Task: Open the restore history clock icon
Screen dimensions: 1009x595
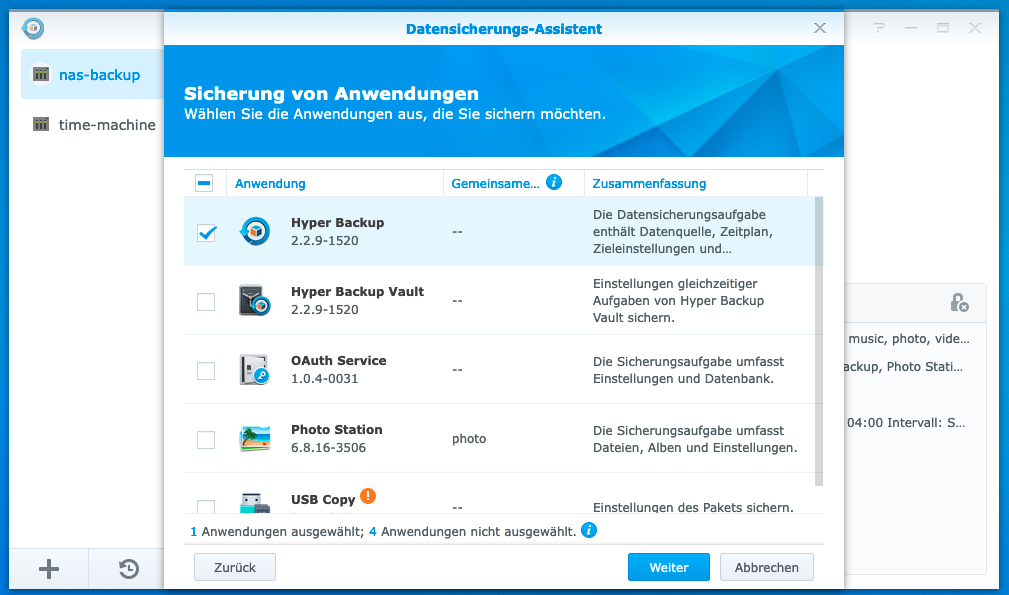Action: [129, 569]
